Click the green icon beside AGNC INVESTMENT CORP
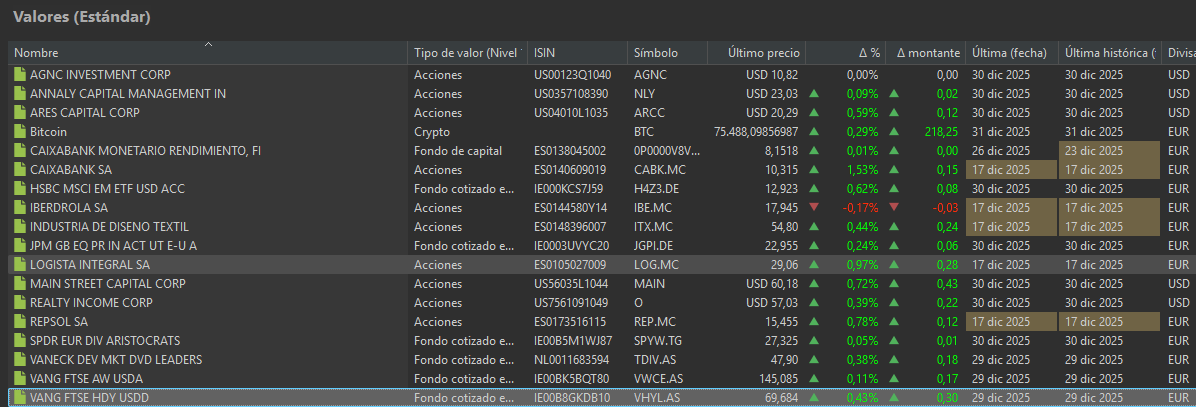 click(x=19, y=75)
